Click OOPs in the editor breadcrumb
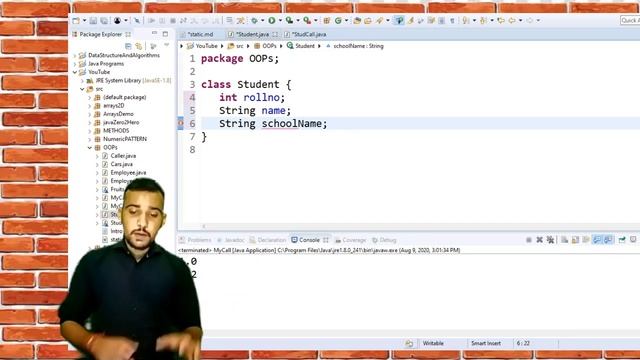Viewport: 640px width, 360px height. (265, 46)
